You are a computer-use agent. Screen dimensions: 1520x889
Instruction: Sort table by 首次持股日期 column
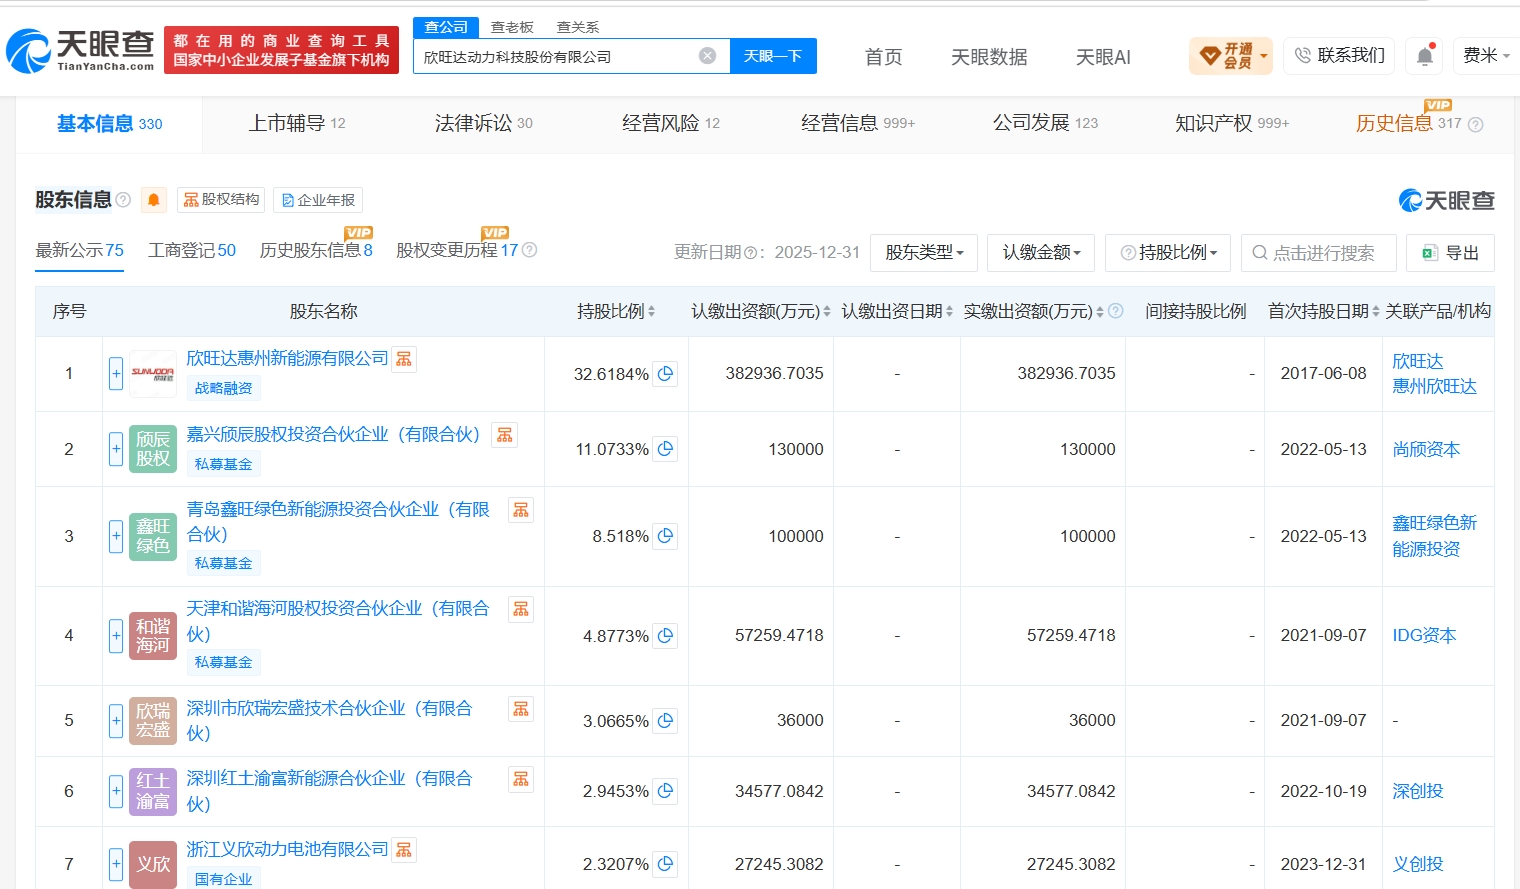click(x=1376, y=311)
